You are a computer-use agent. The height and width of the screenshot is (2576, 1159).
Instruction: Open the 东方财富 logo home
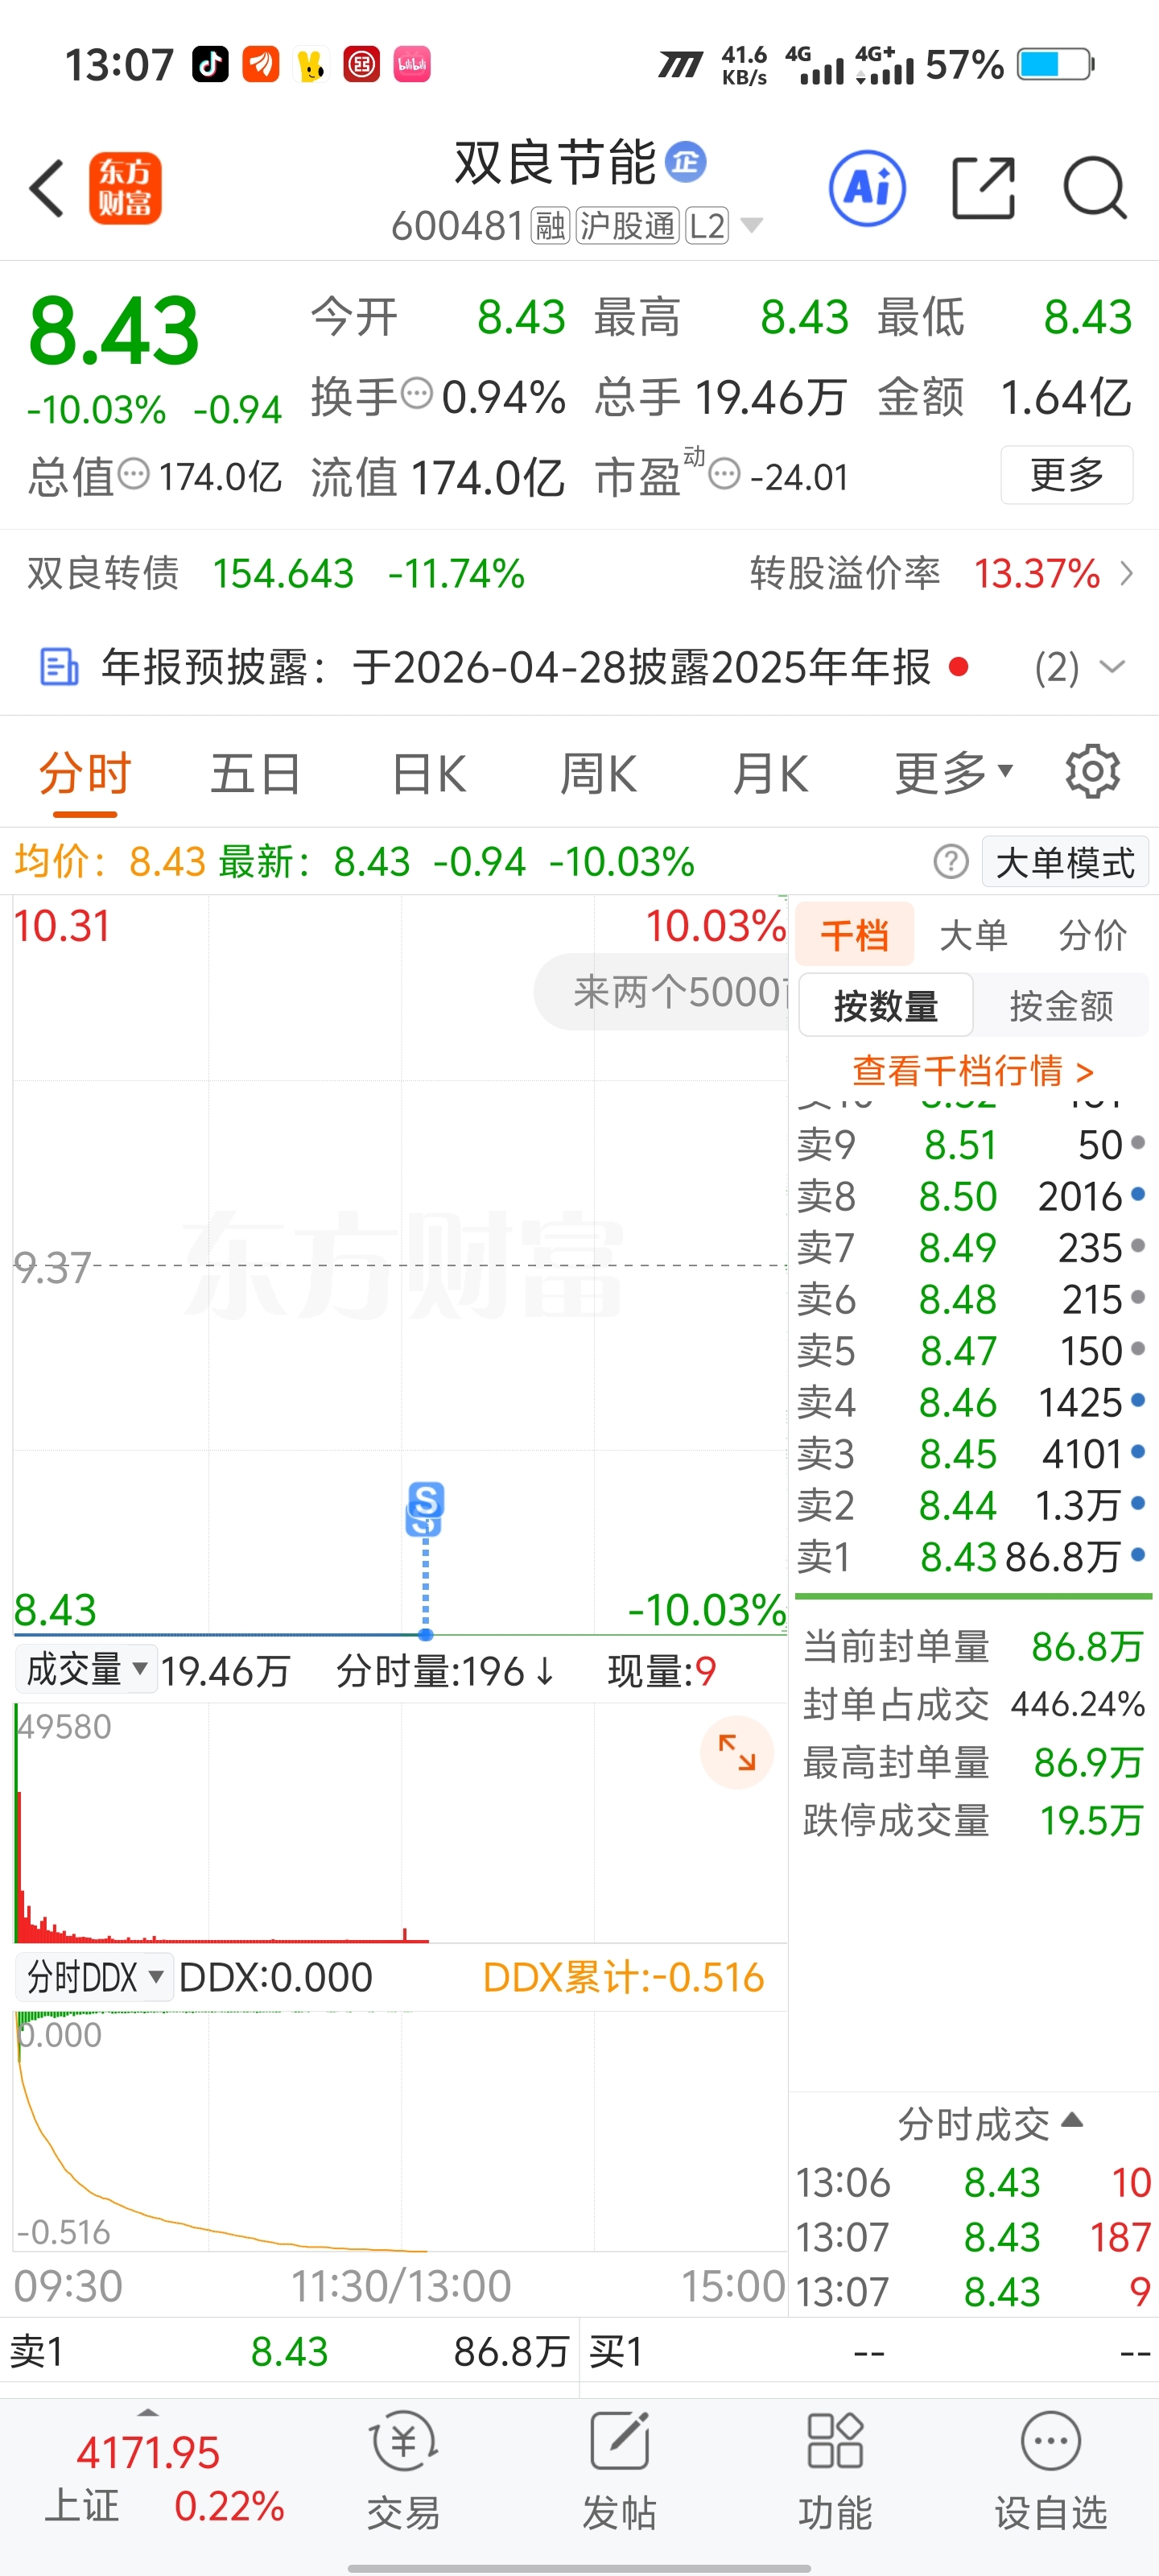125,188
